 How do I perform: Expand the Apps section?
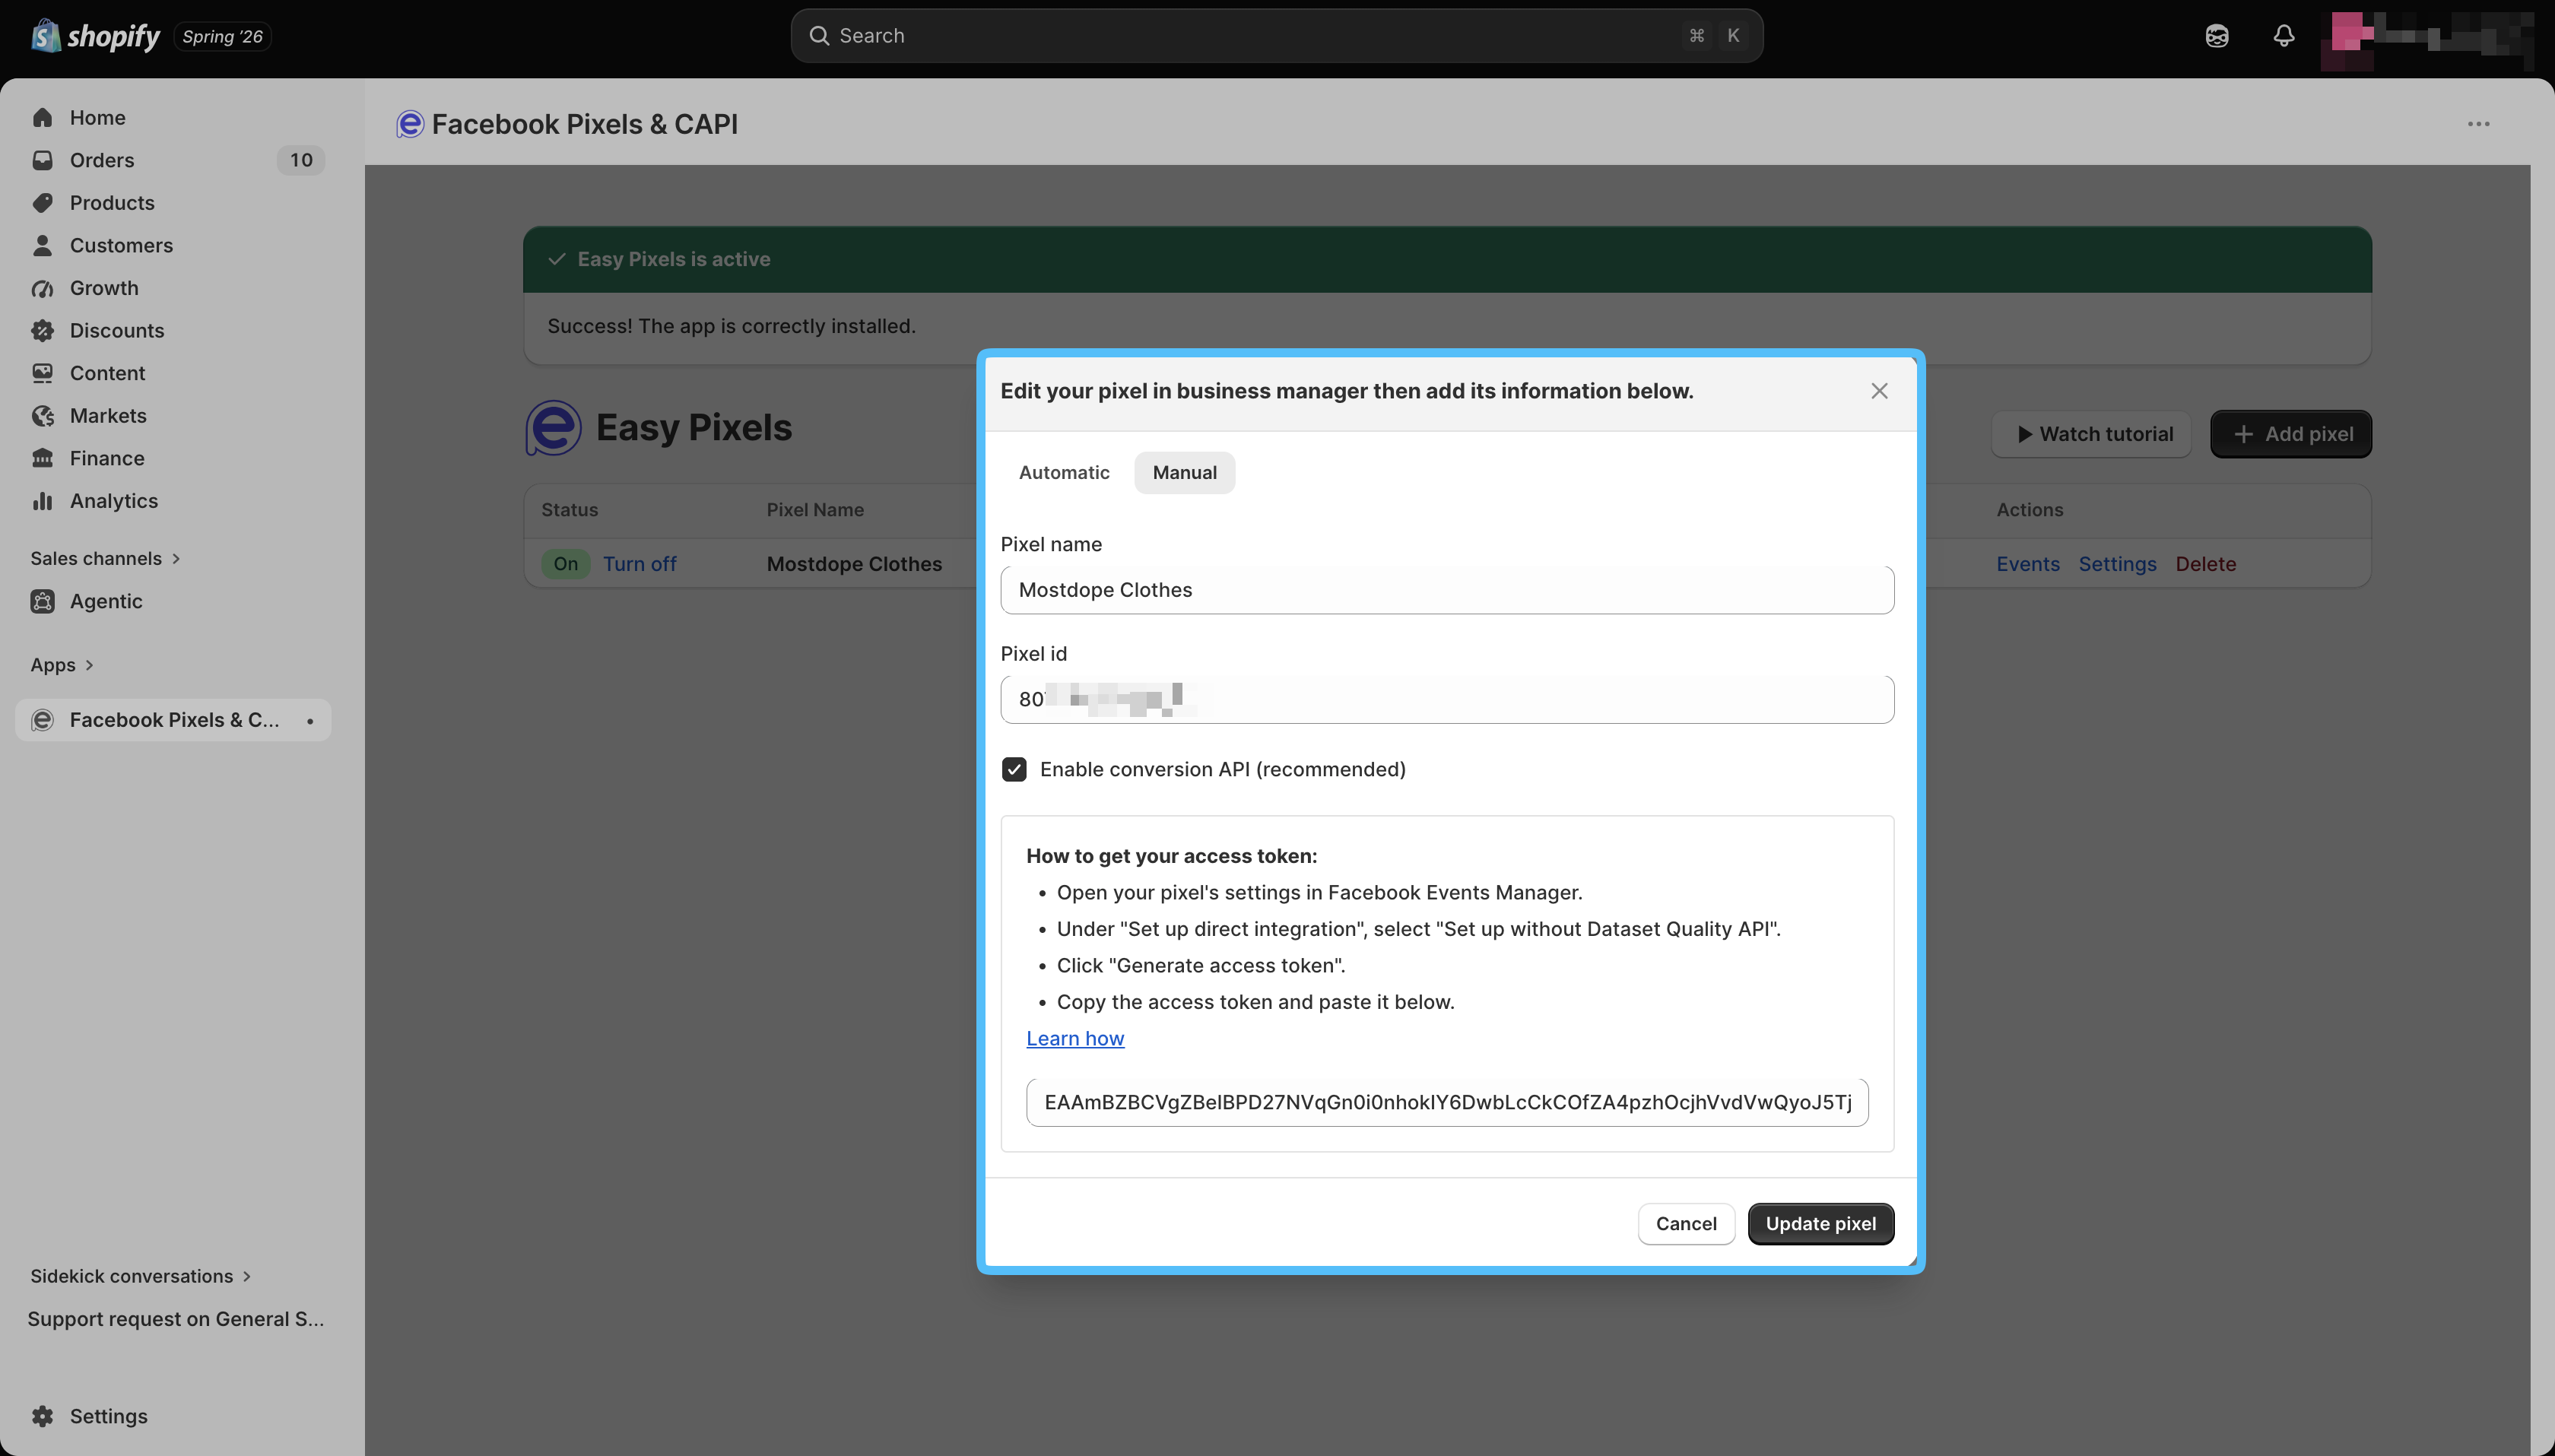(62, 665)
